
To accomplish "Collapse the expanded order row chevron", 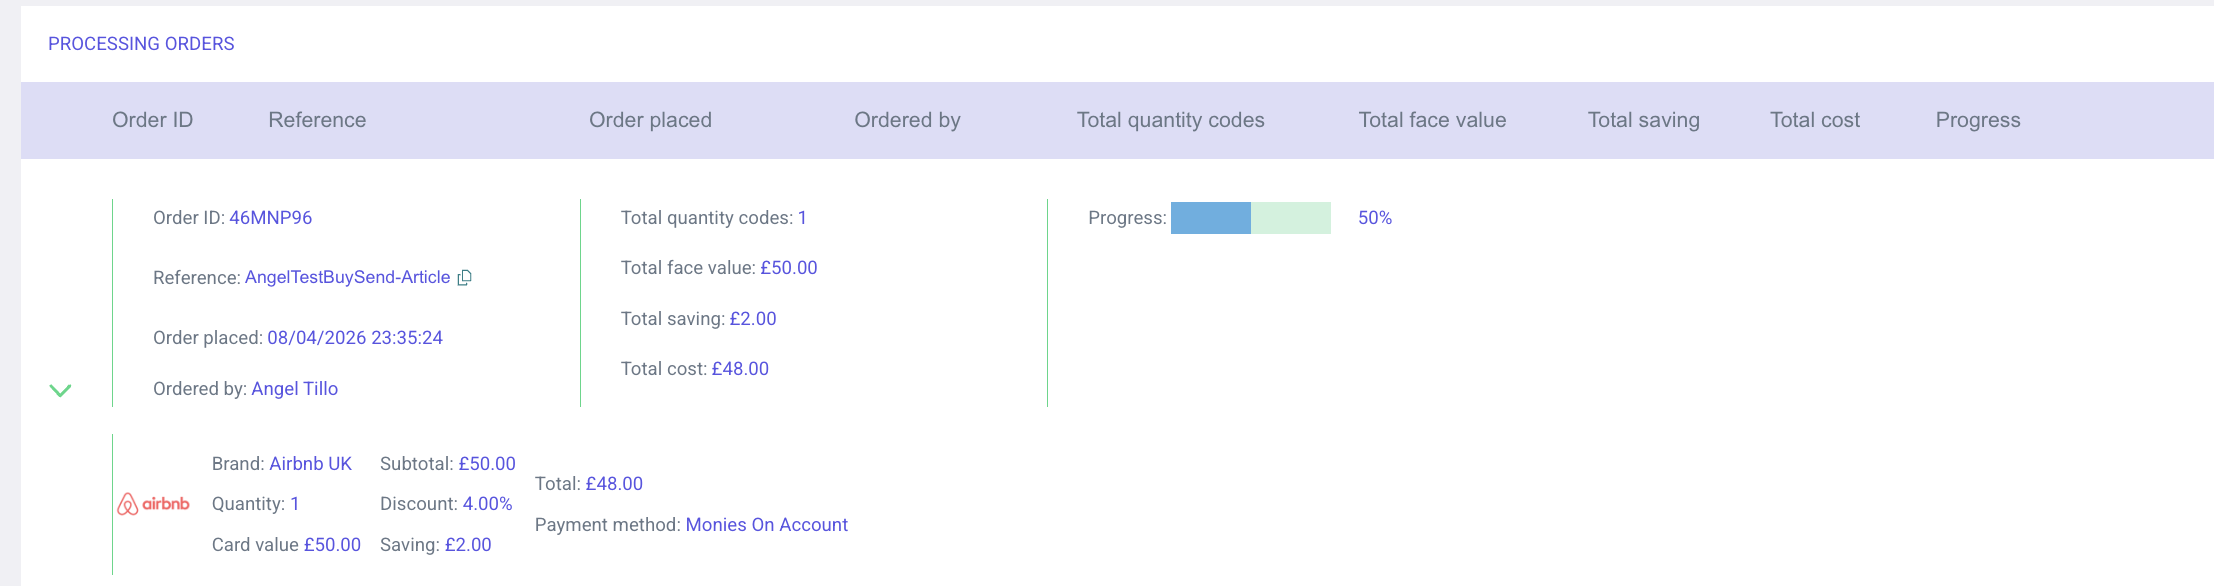I will coord(60,390).
